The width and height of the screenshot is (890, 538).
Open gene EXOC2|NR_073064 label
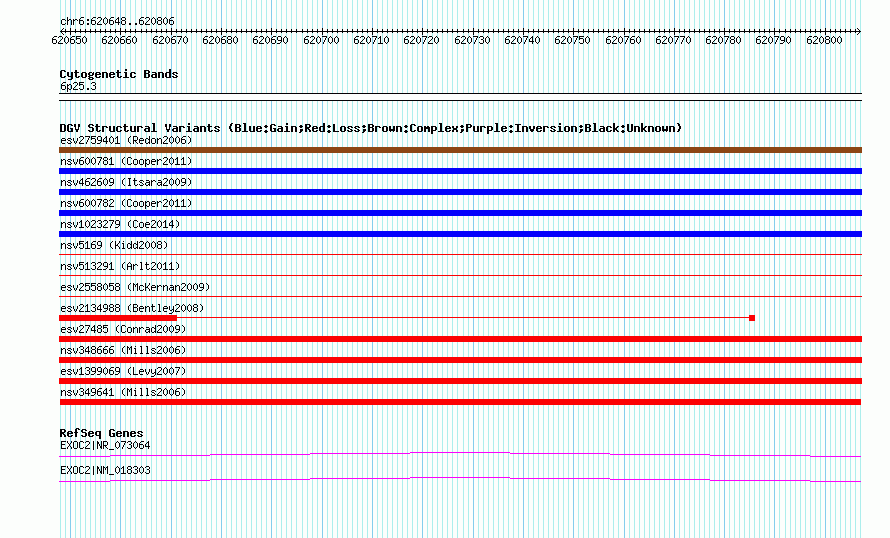[x=105, y=445]
